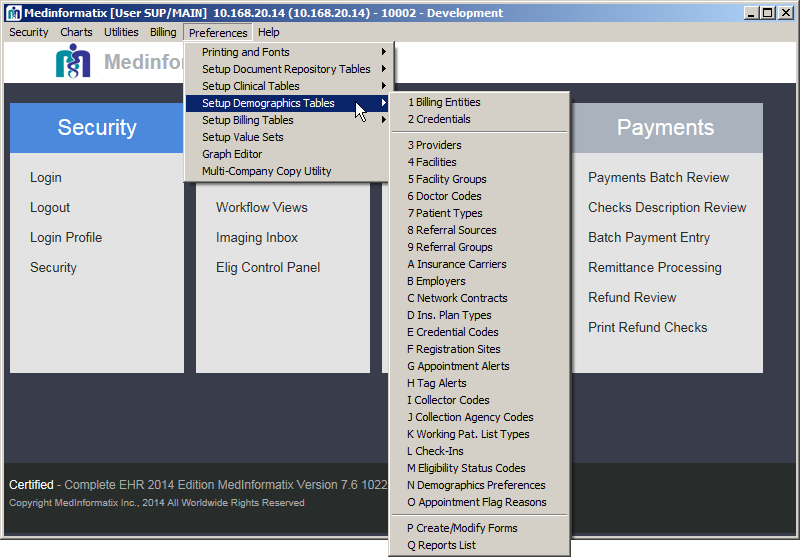The image size is (801, 558).
Task: Choose Setup Value Sets
Action: (289, 137)
